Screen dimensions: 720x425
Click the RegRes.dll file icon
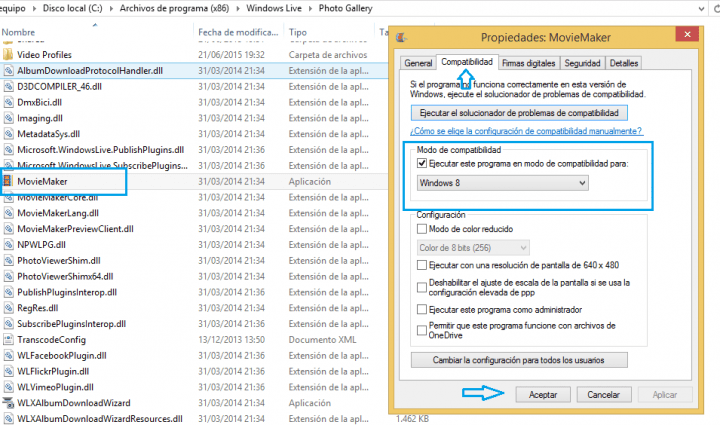(8, 308)
